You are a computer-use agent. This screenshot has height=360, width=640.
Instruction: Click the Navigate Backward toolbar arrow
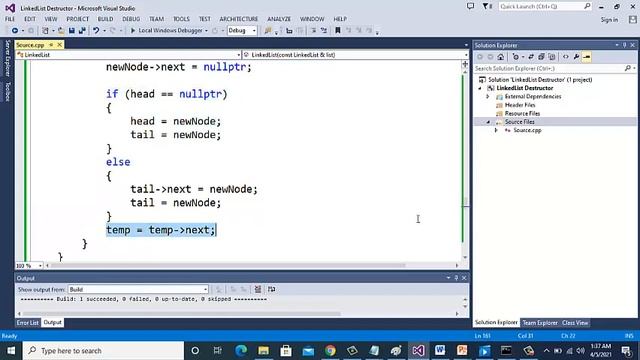(x=15, y=31)
